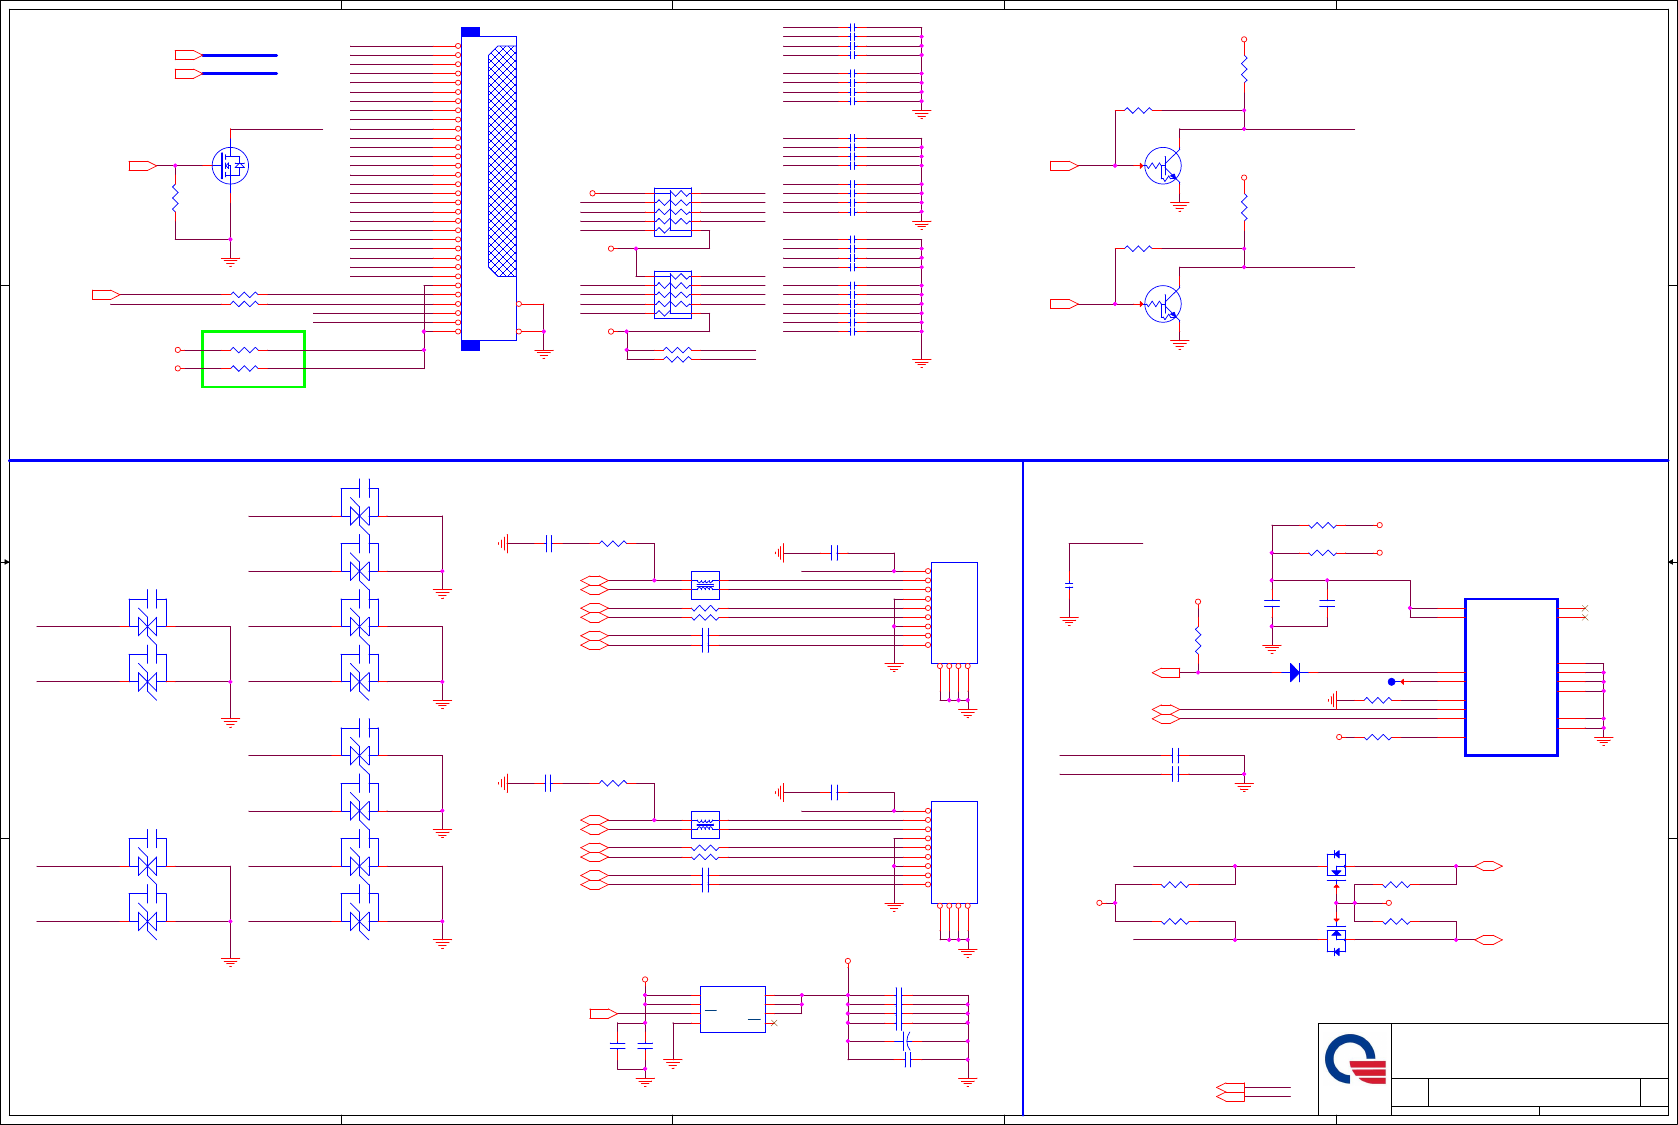Select the upper common-mode choke symbol
1678x1125 pixels.
705,585
